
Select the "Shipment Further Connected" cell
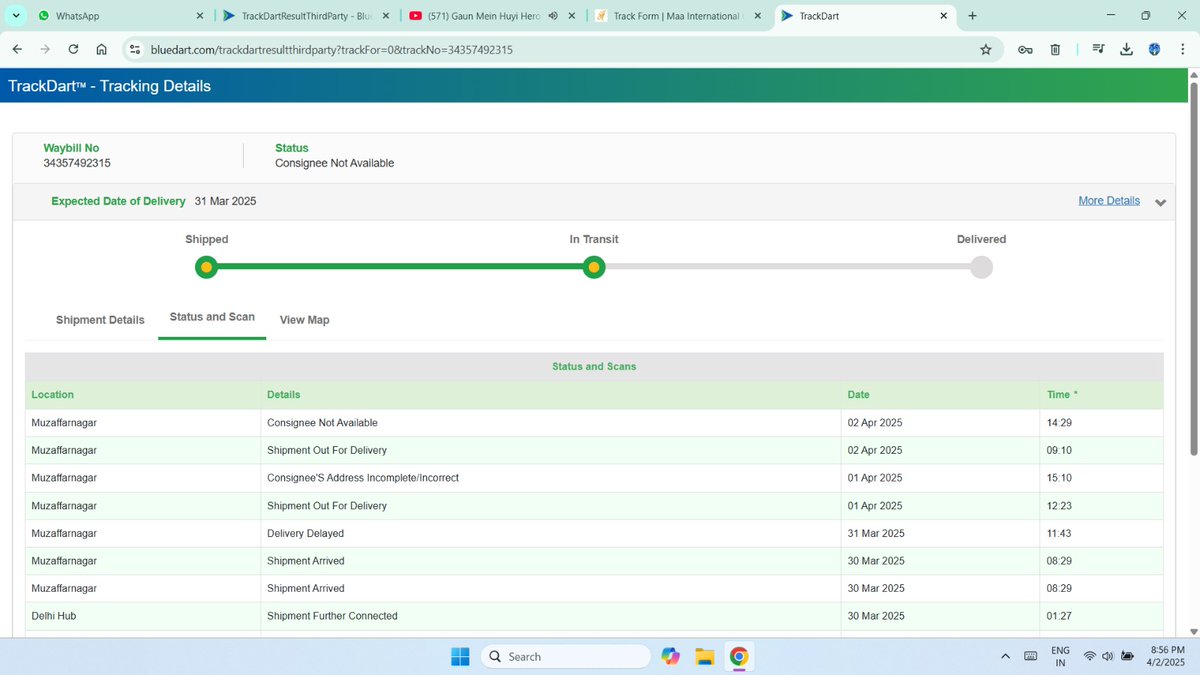pyautogui.click(x=553, y=616)
